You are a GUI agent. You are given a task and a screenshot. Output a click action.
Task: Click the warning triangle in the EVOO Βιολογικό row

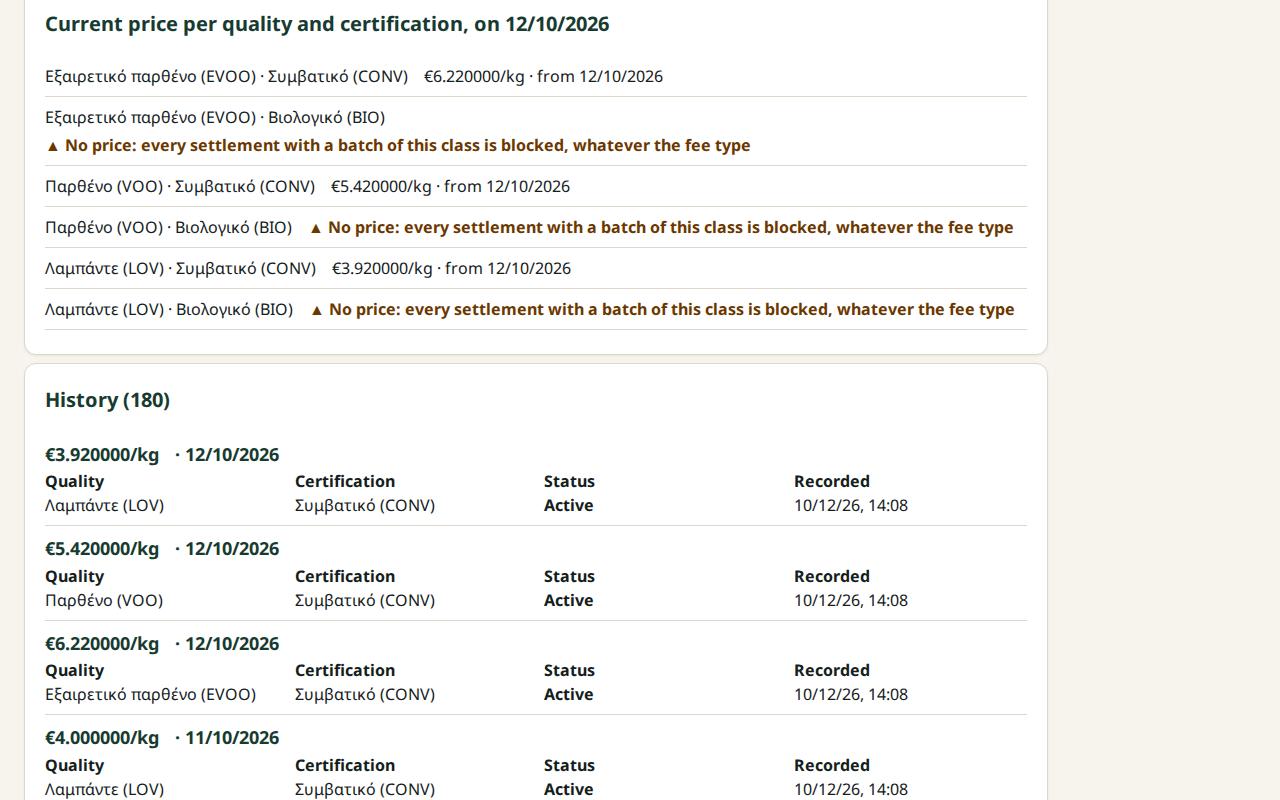coord(53,146)
